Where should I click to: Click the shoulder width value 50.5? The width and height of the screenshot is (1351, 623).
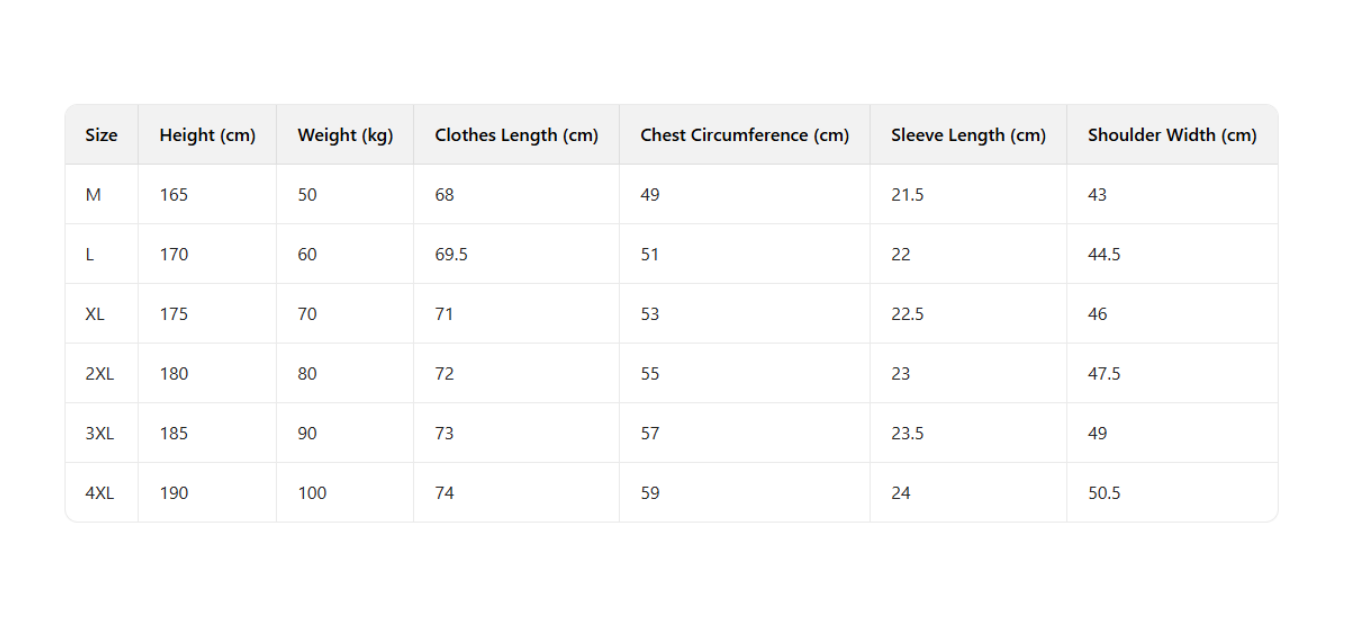[x=1104, y=493]
